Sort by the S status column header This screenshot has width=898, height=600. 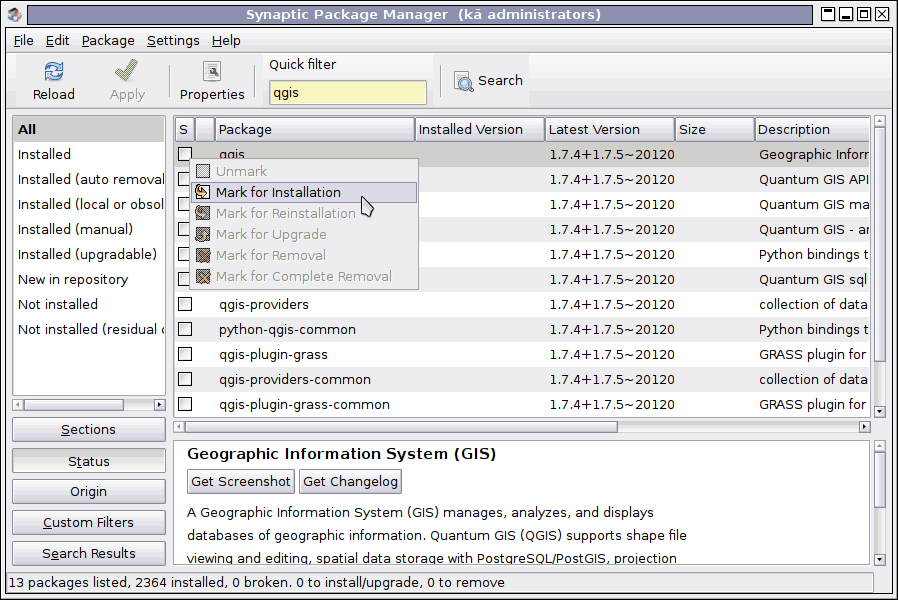pos(184,129)
